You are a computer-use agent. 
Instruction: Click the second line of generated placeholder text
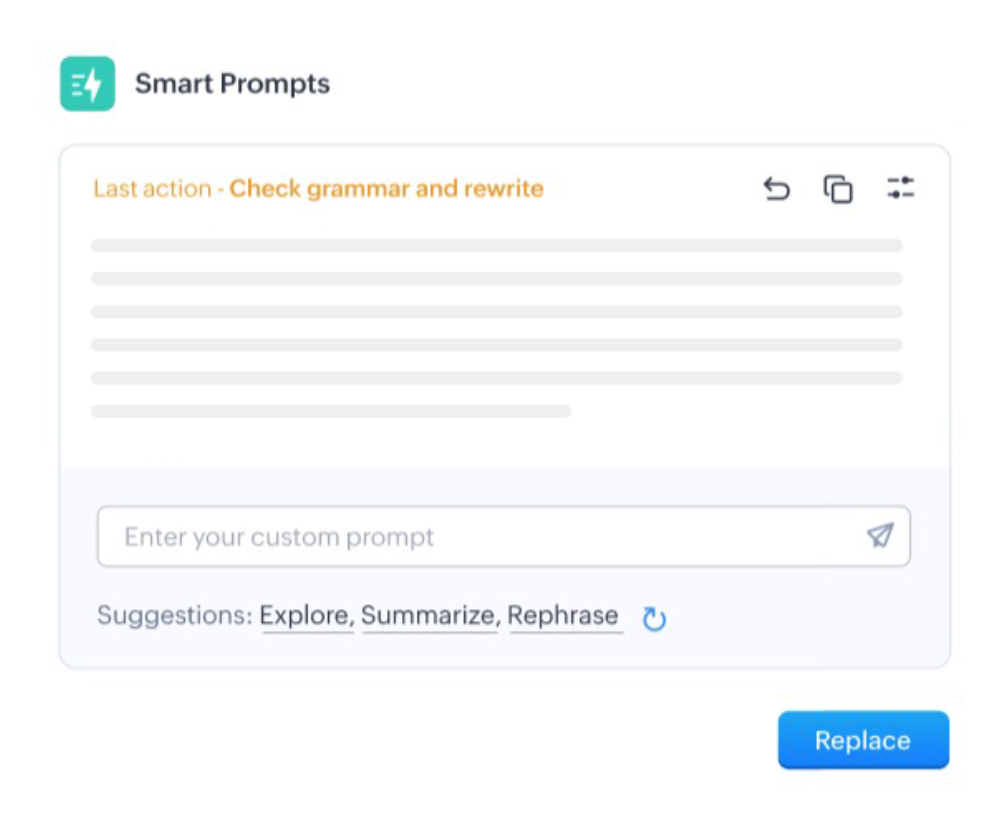tap(496, 279)
